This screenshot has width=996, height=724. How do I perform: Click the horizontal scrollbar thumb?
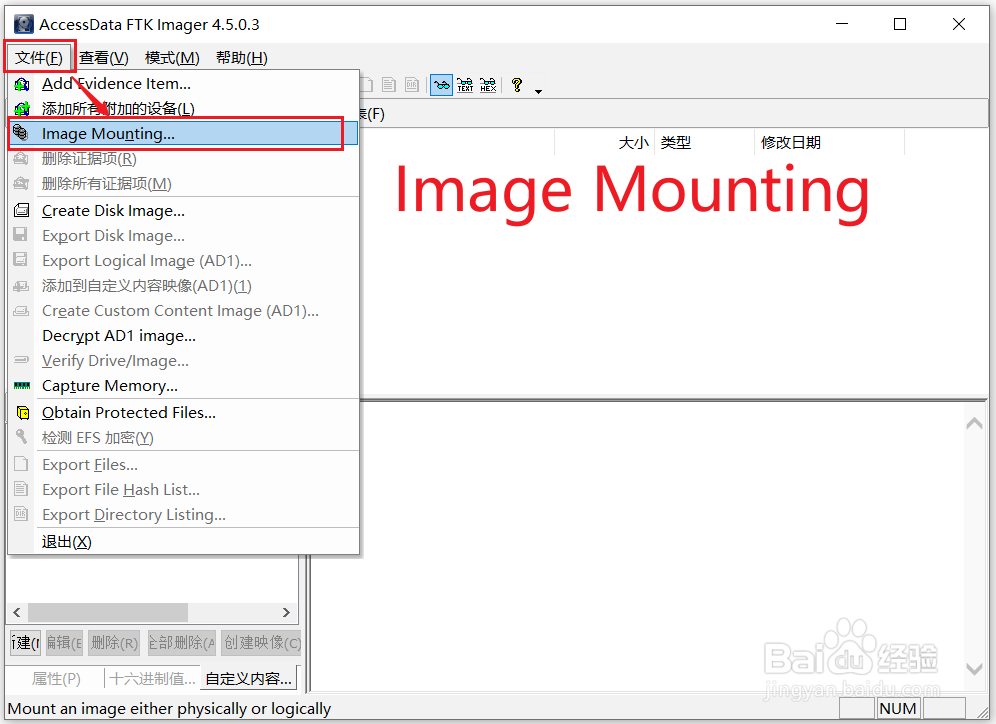[108, 612]
